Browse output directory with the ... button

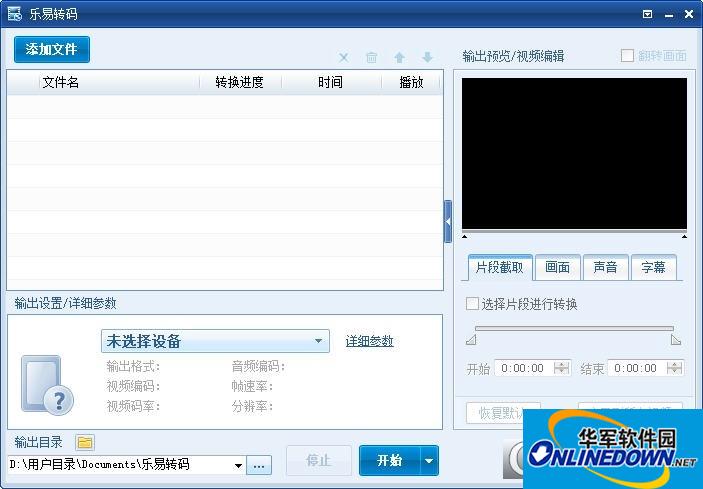pos(259,466)
